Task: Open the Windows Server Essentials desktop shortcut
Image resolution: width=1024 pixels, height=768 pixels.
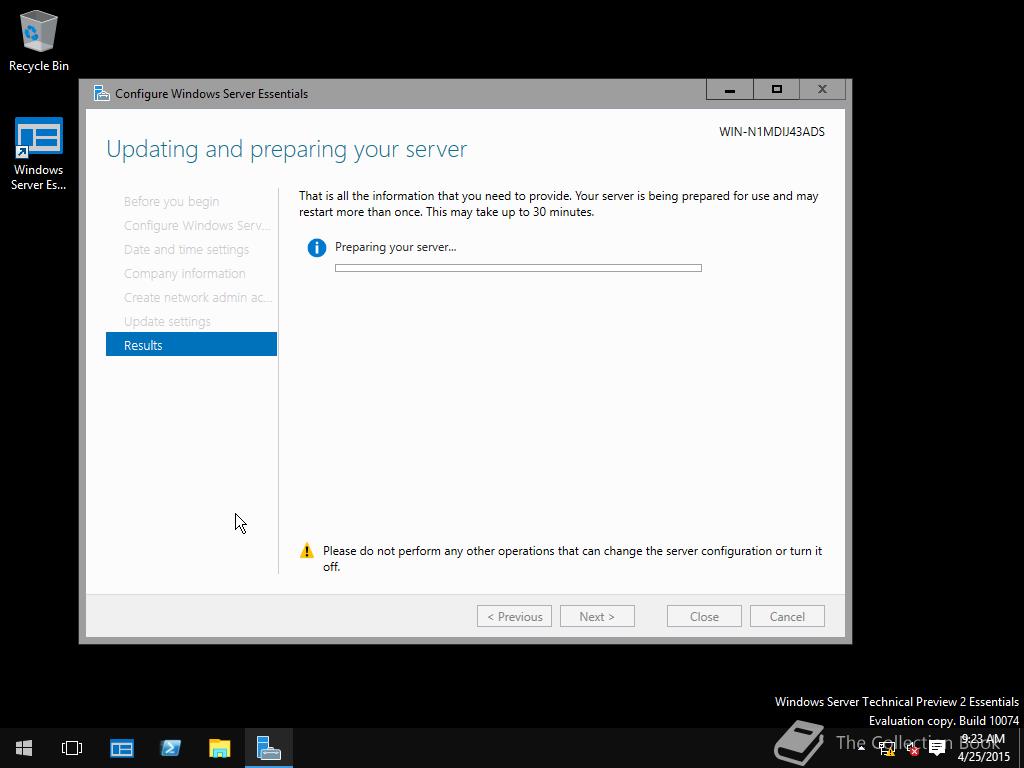Action: (39, 154)
